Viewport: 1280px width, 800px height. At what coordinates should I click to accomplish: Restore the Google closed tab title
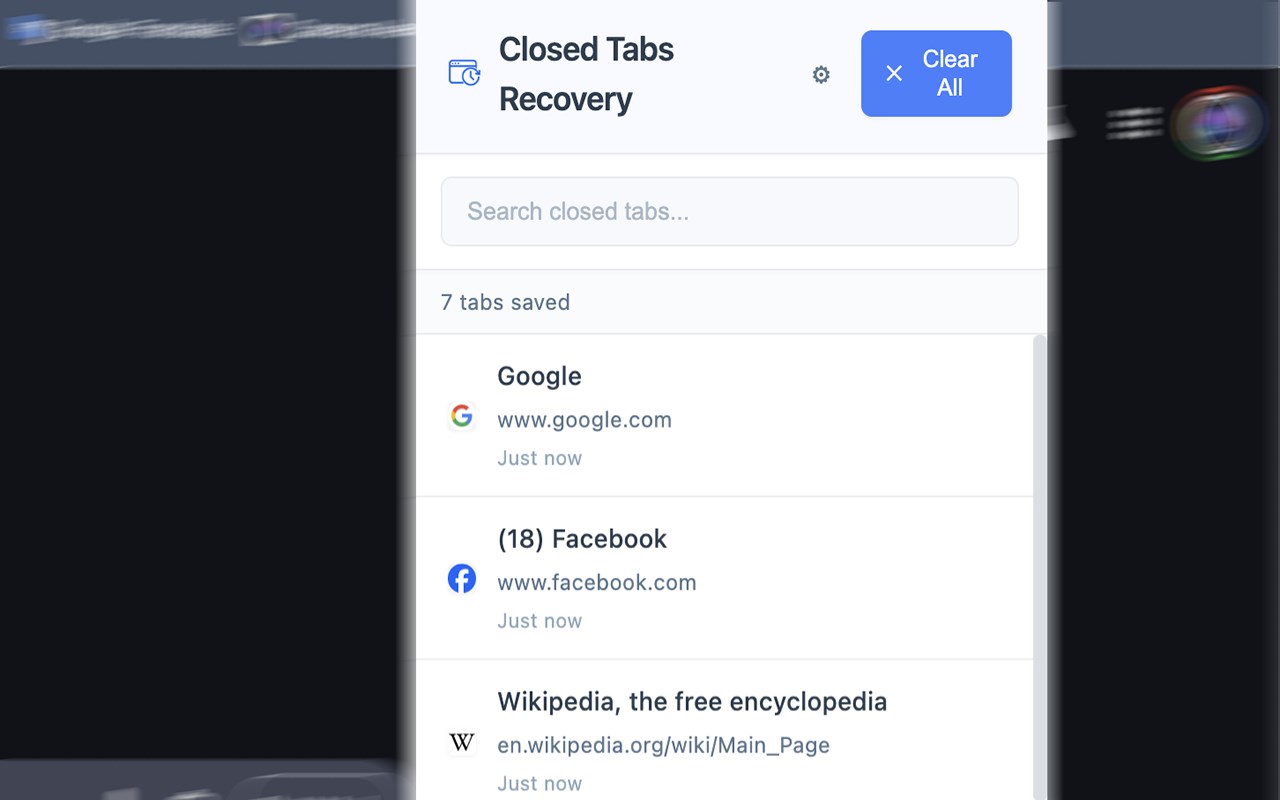539,377
